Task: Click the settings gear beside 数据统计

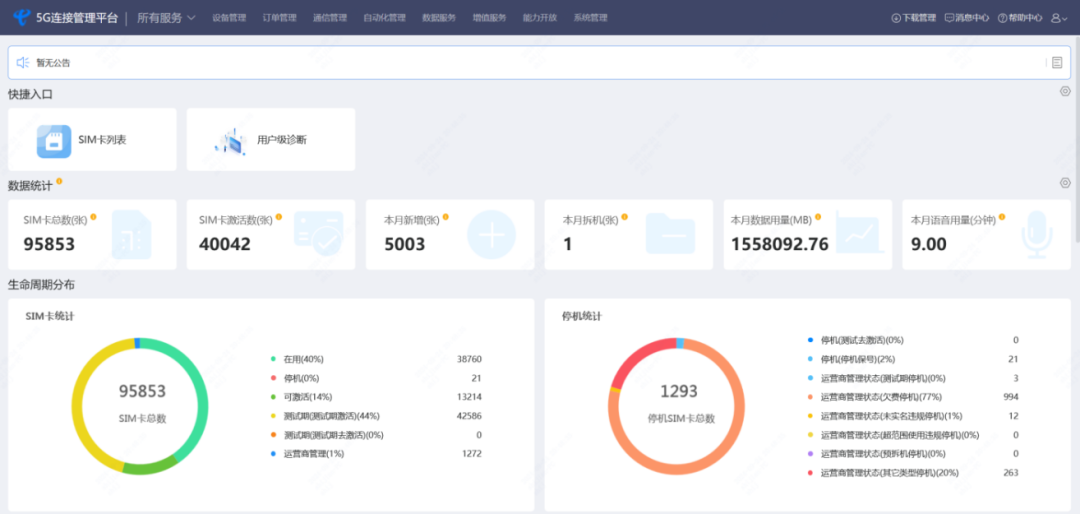Action: click(x=1065, y=183)
